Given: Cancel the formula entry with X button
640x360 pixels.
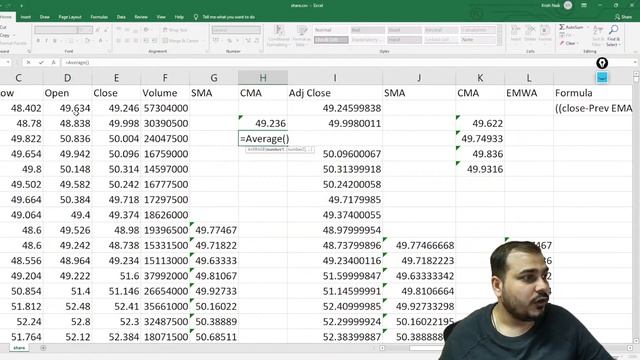Looking at the screenshot, I should (x=28, y=62).
